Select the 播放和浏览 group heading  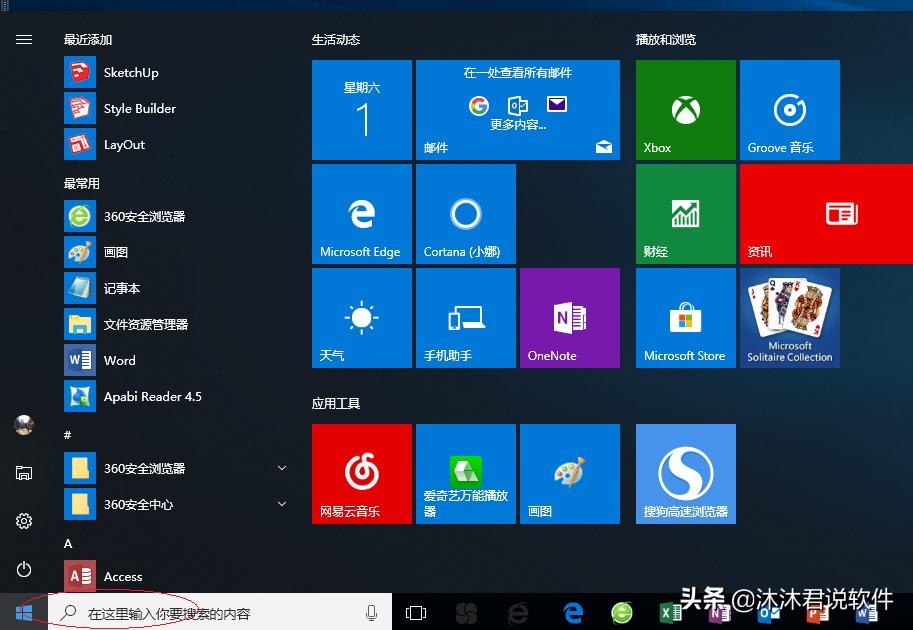tap(666, 40)
